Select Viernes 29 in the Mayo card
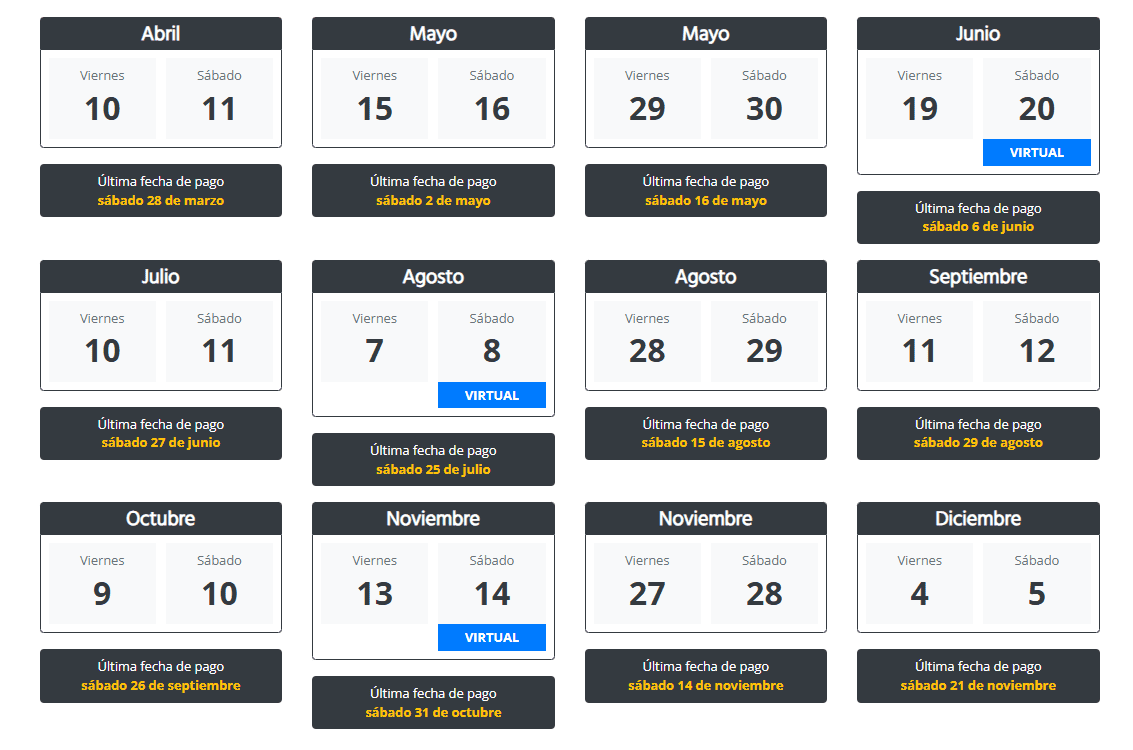This screenshot has height=750, width=1133. pos(647,98)
